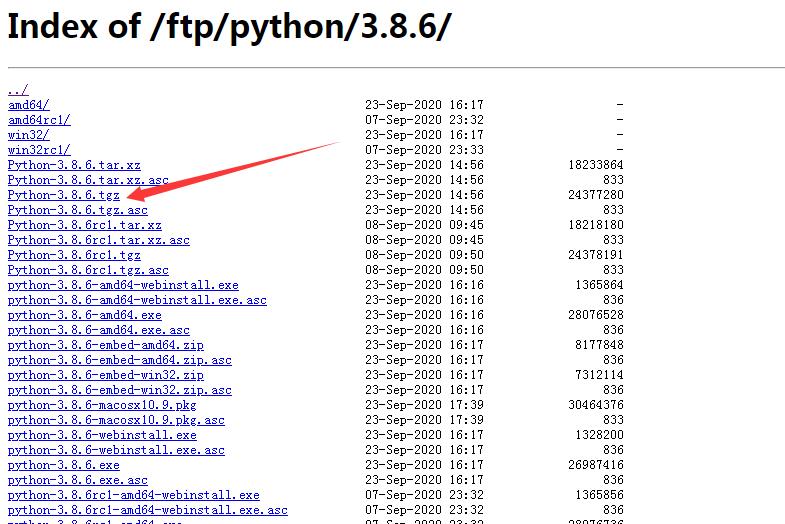The width and height of the screenshot is (785, 524).
Task: Open python-3.8.6-embed-win32.zip.asc link
Action: click(120, 390)
